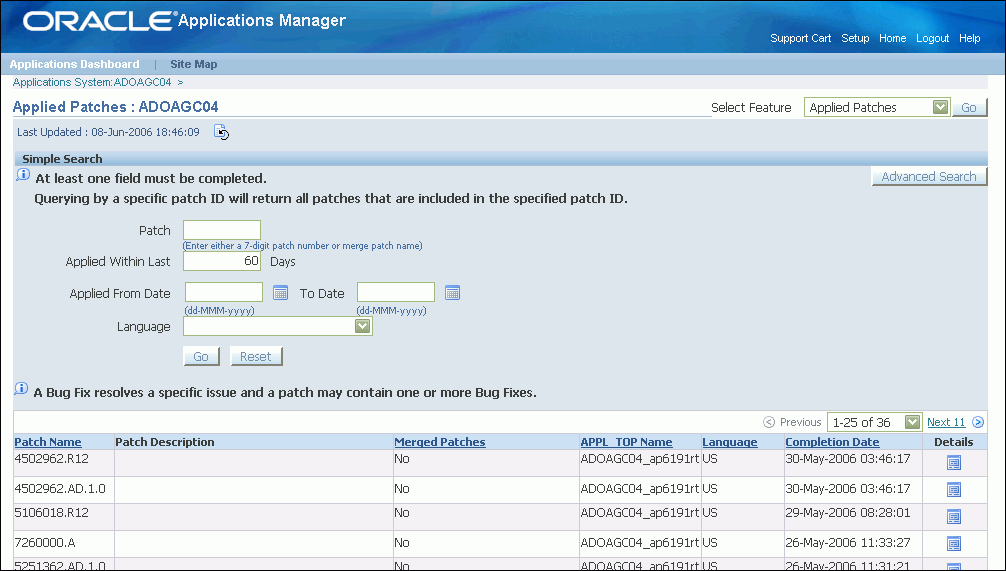1006x571 pixels.
Task: Click the Reset button
Action: pos(256,356)
